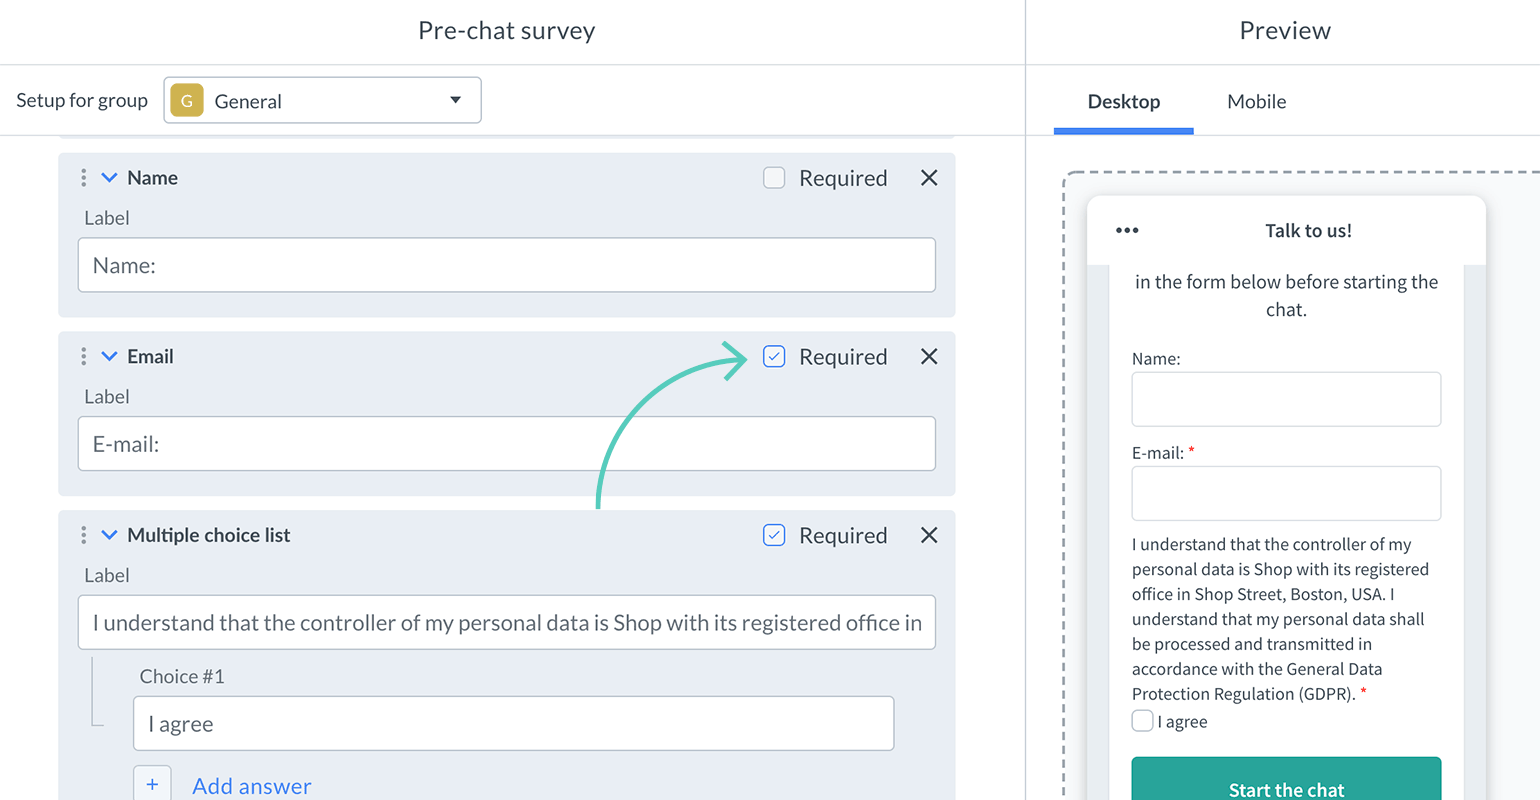Click the plus icon next to Add answer
Screen dimensions: 1540x800
point(152,785)
